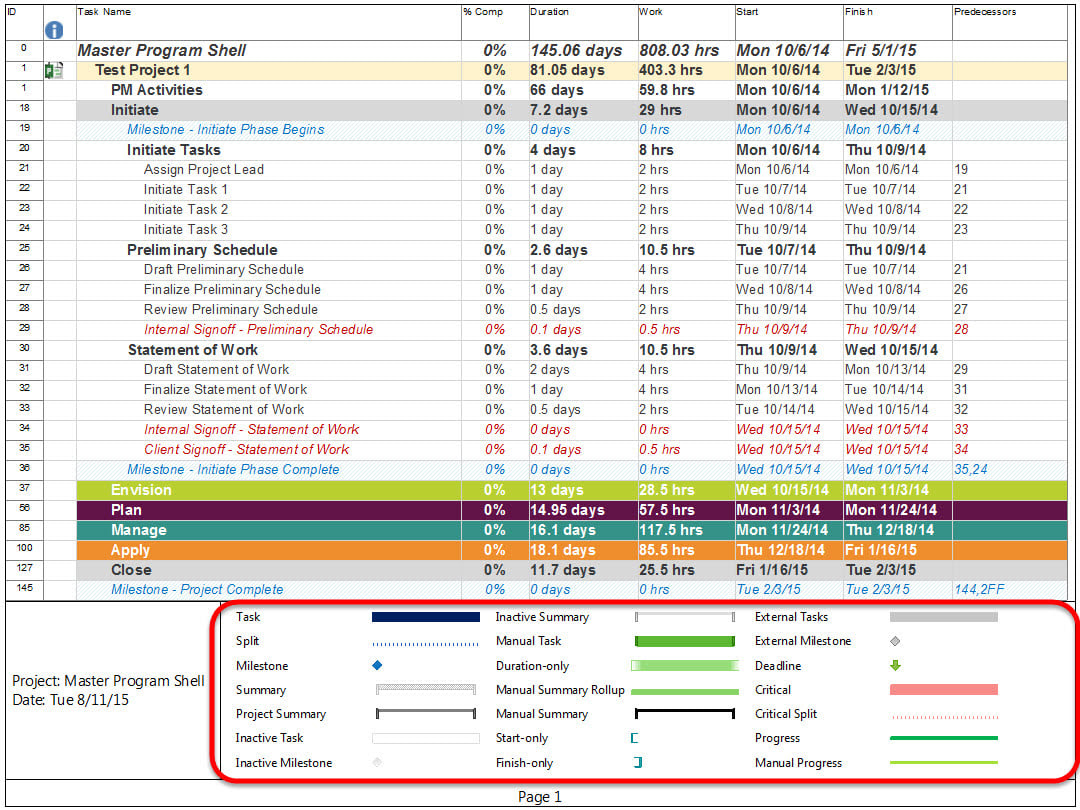Click the blue Milestone diamond in legend
This screenshot has width=1080, height=810.
pos(377,665)
